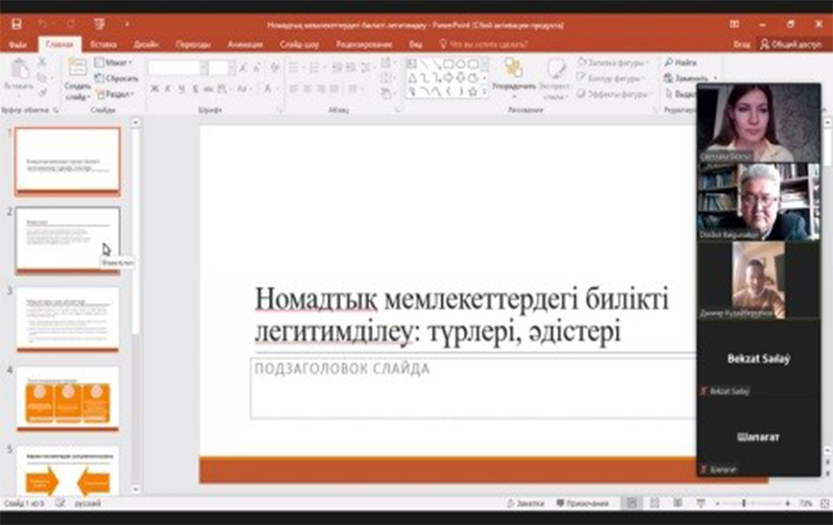Image resolution: width=833 pixels, height=525 pixels.
Task: Expand the Layout (Макет) dropdown
Action: (115, 62)
